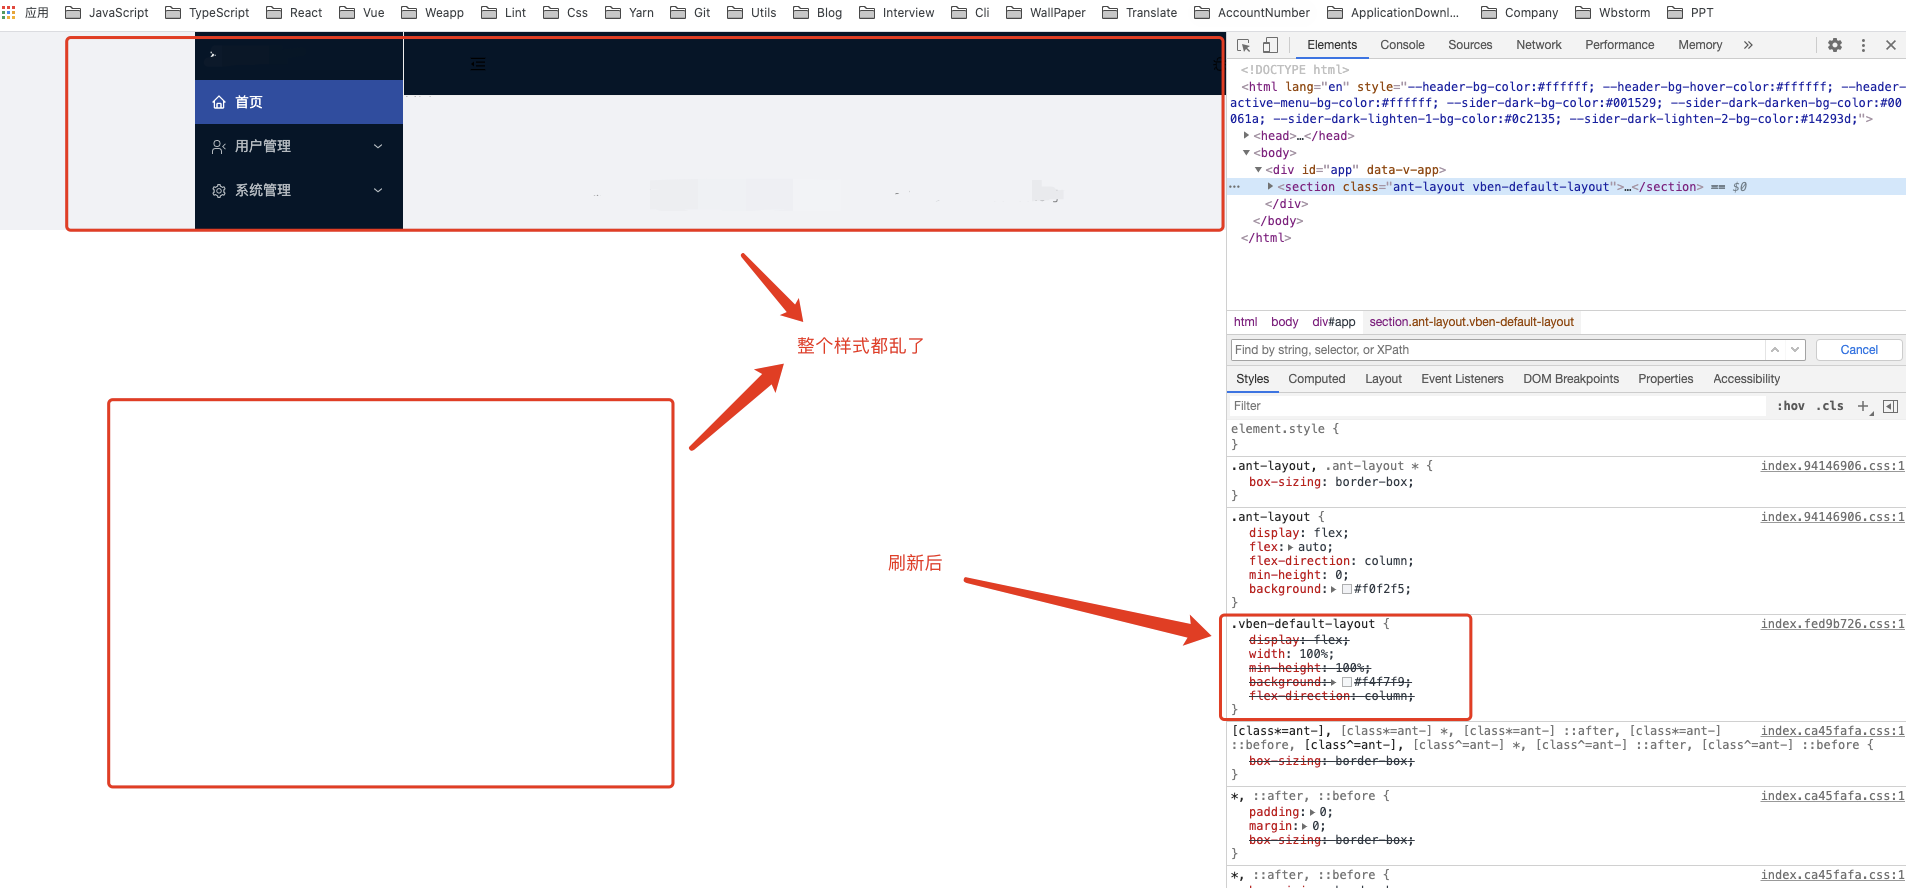
Task: Open the Event Listeners tab
Action: (1462, 379)
